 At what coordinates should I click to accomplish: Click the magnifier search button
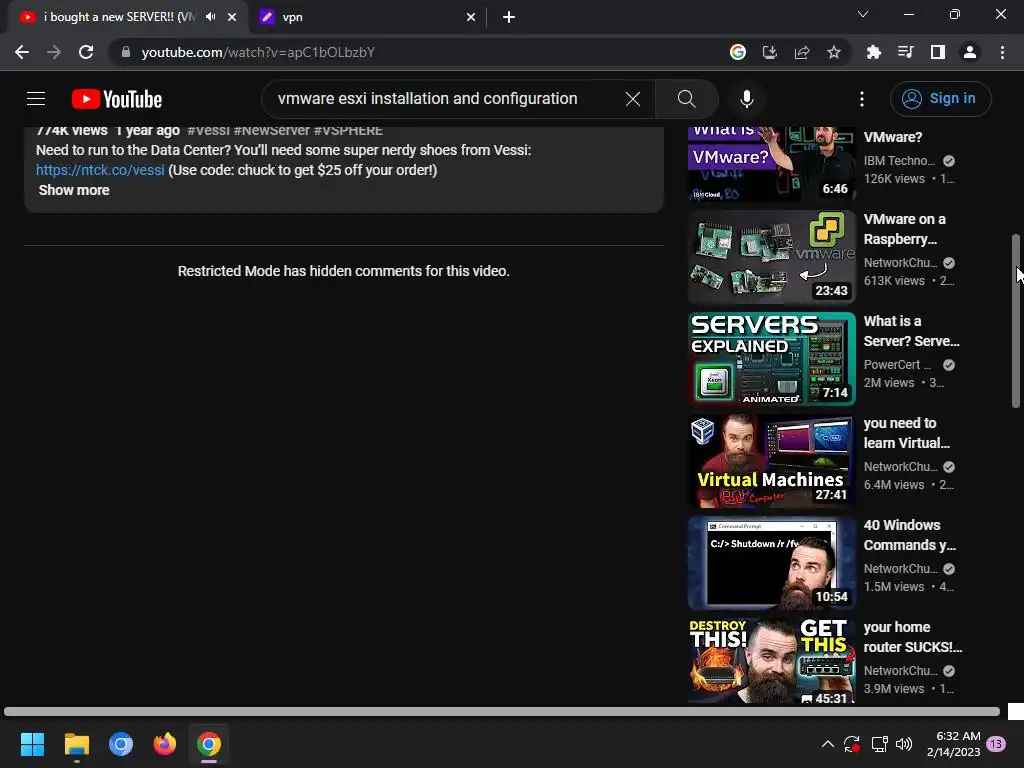(x=686, y=99)
